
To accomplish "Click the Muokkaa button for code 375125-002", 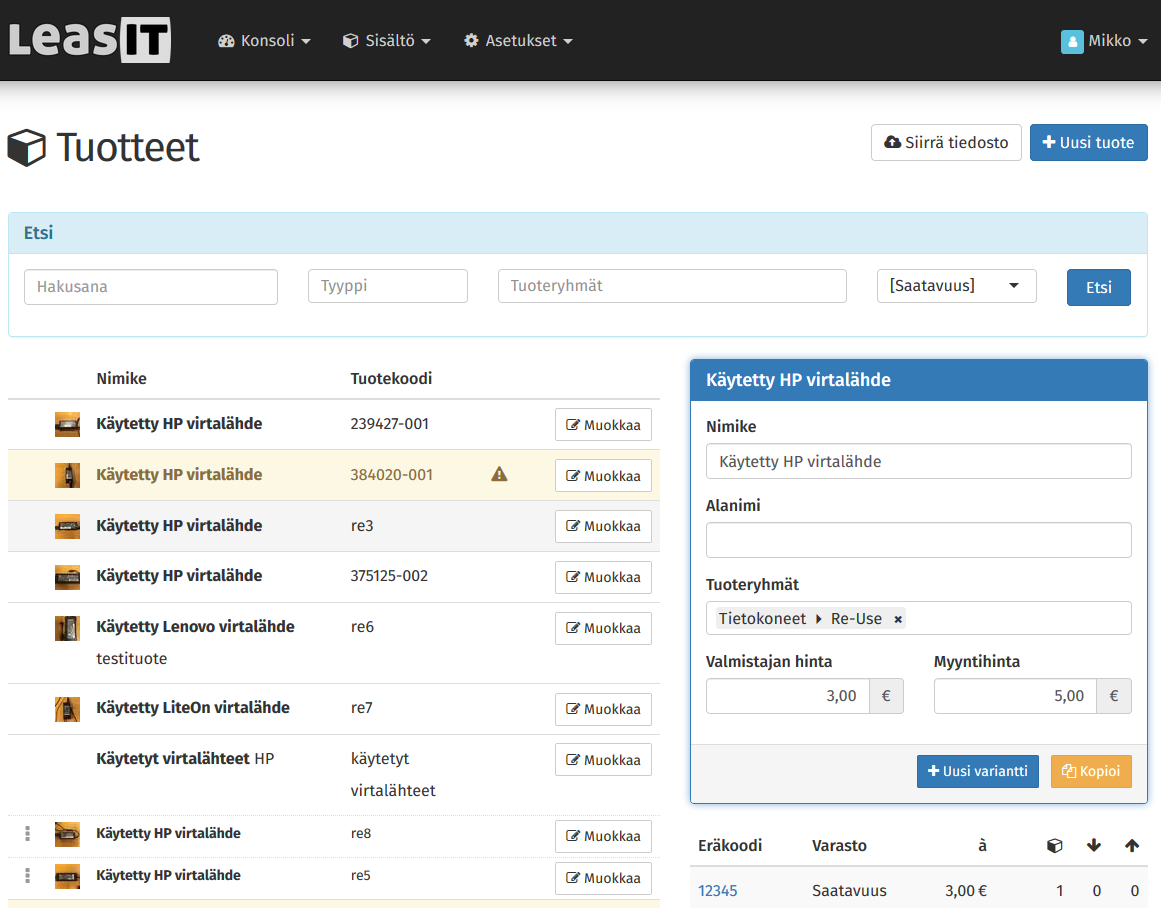I will (x=603, y=577).
